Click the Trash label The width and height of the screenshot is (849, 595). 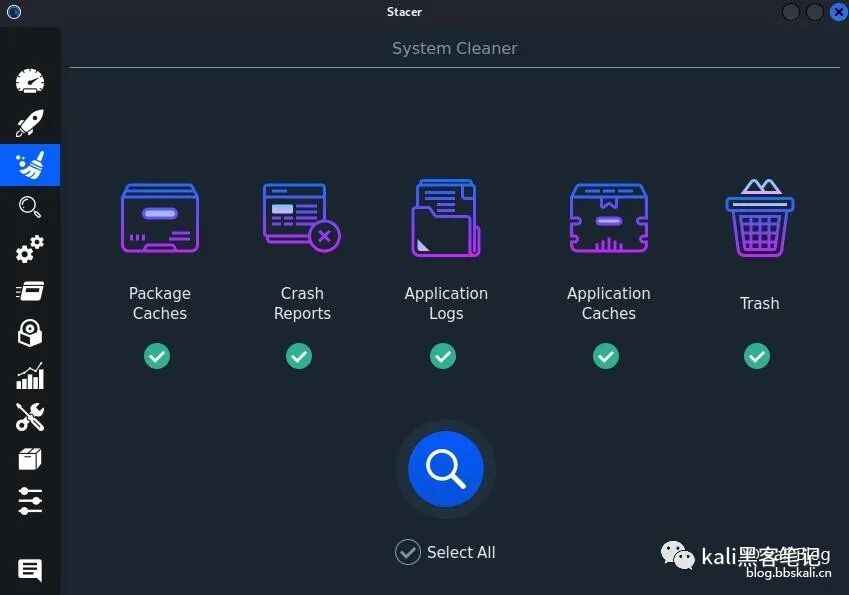(x=760, y=303)
